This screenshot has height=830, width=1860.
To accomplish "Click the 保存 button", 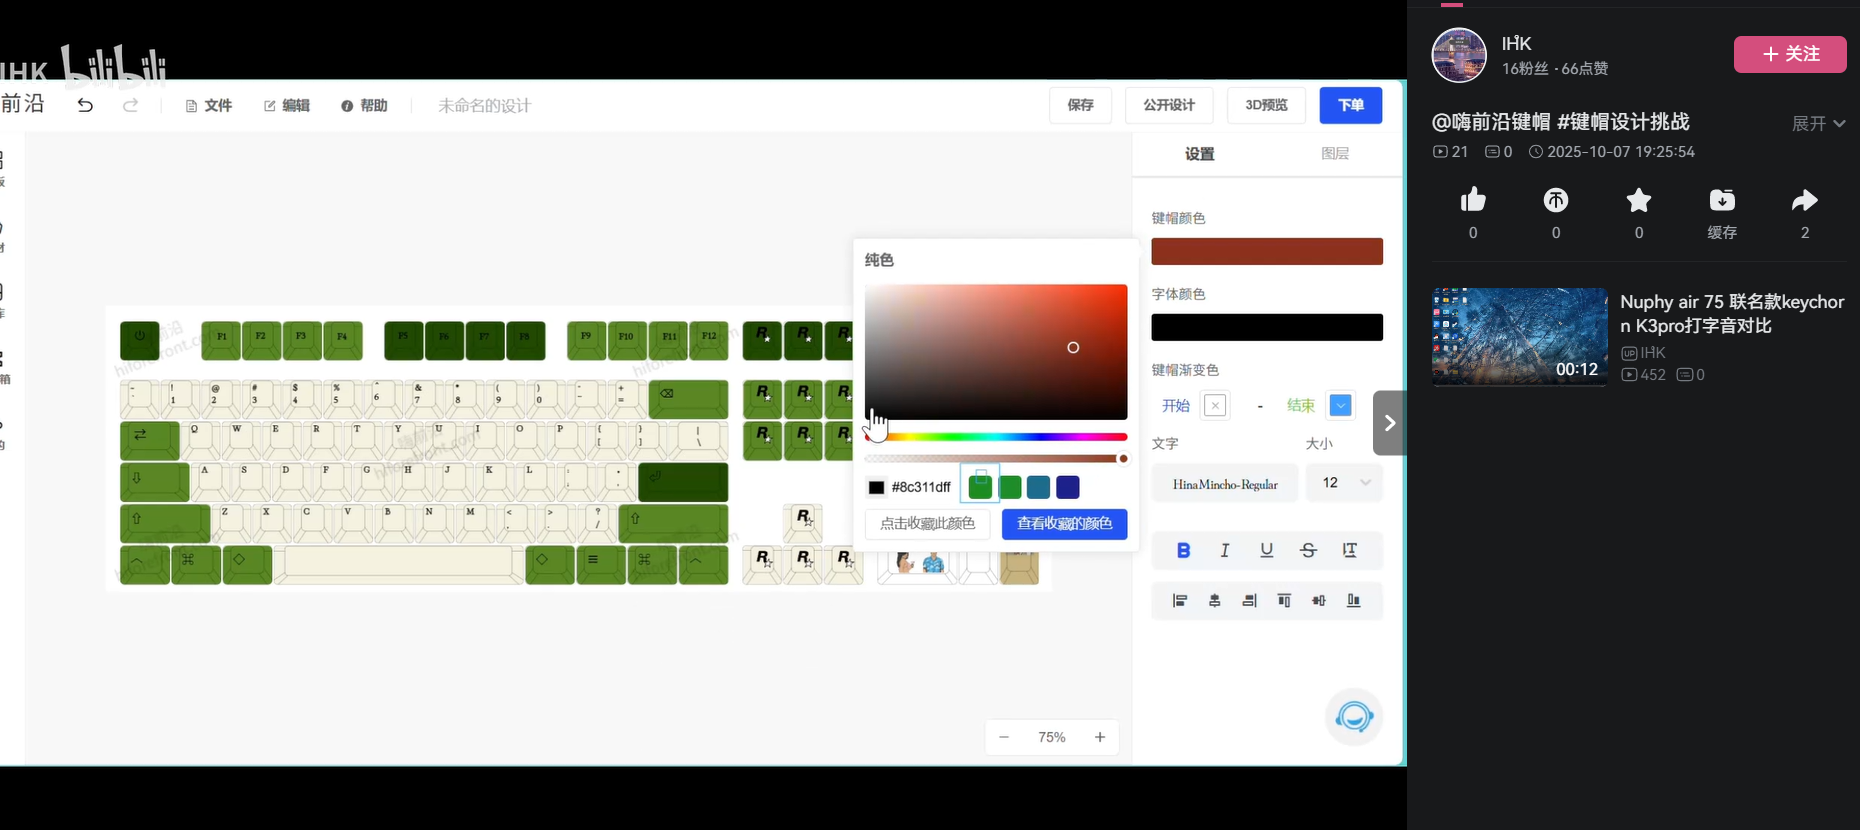I will 1080,105.
